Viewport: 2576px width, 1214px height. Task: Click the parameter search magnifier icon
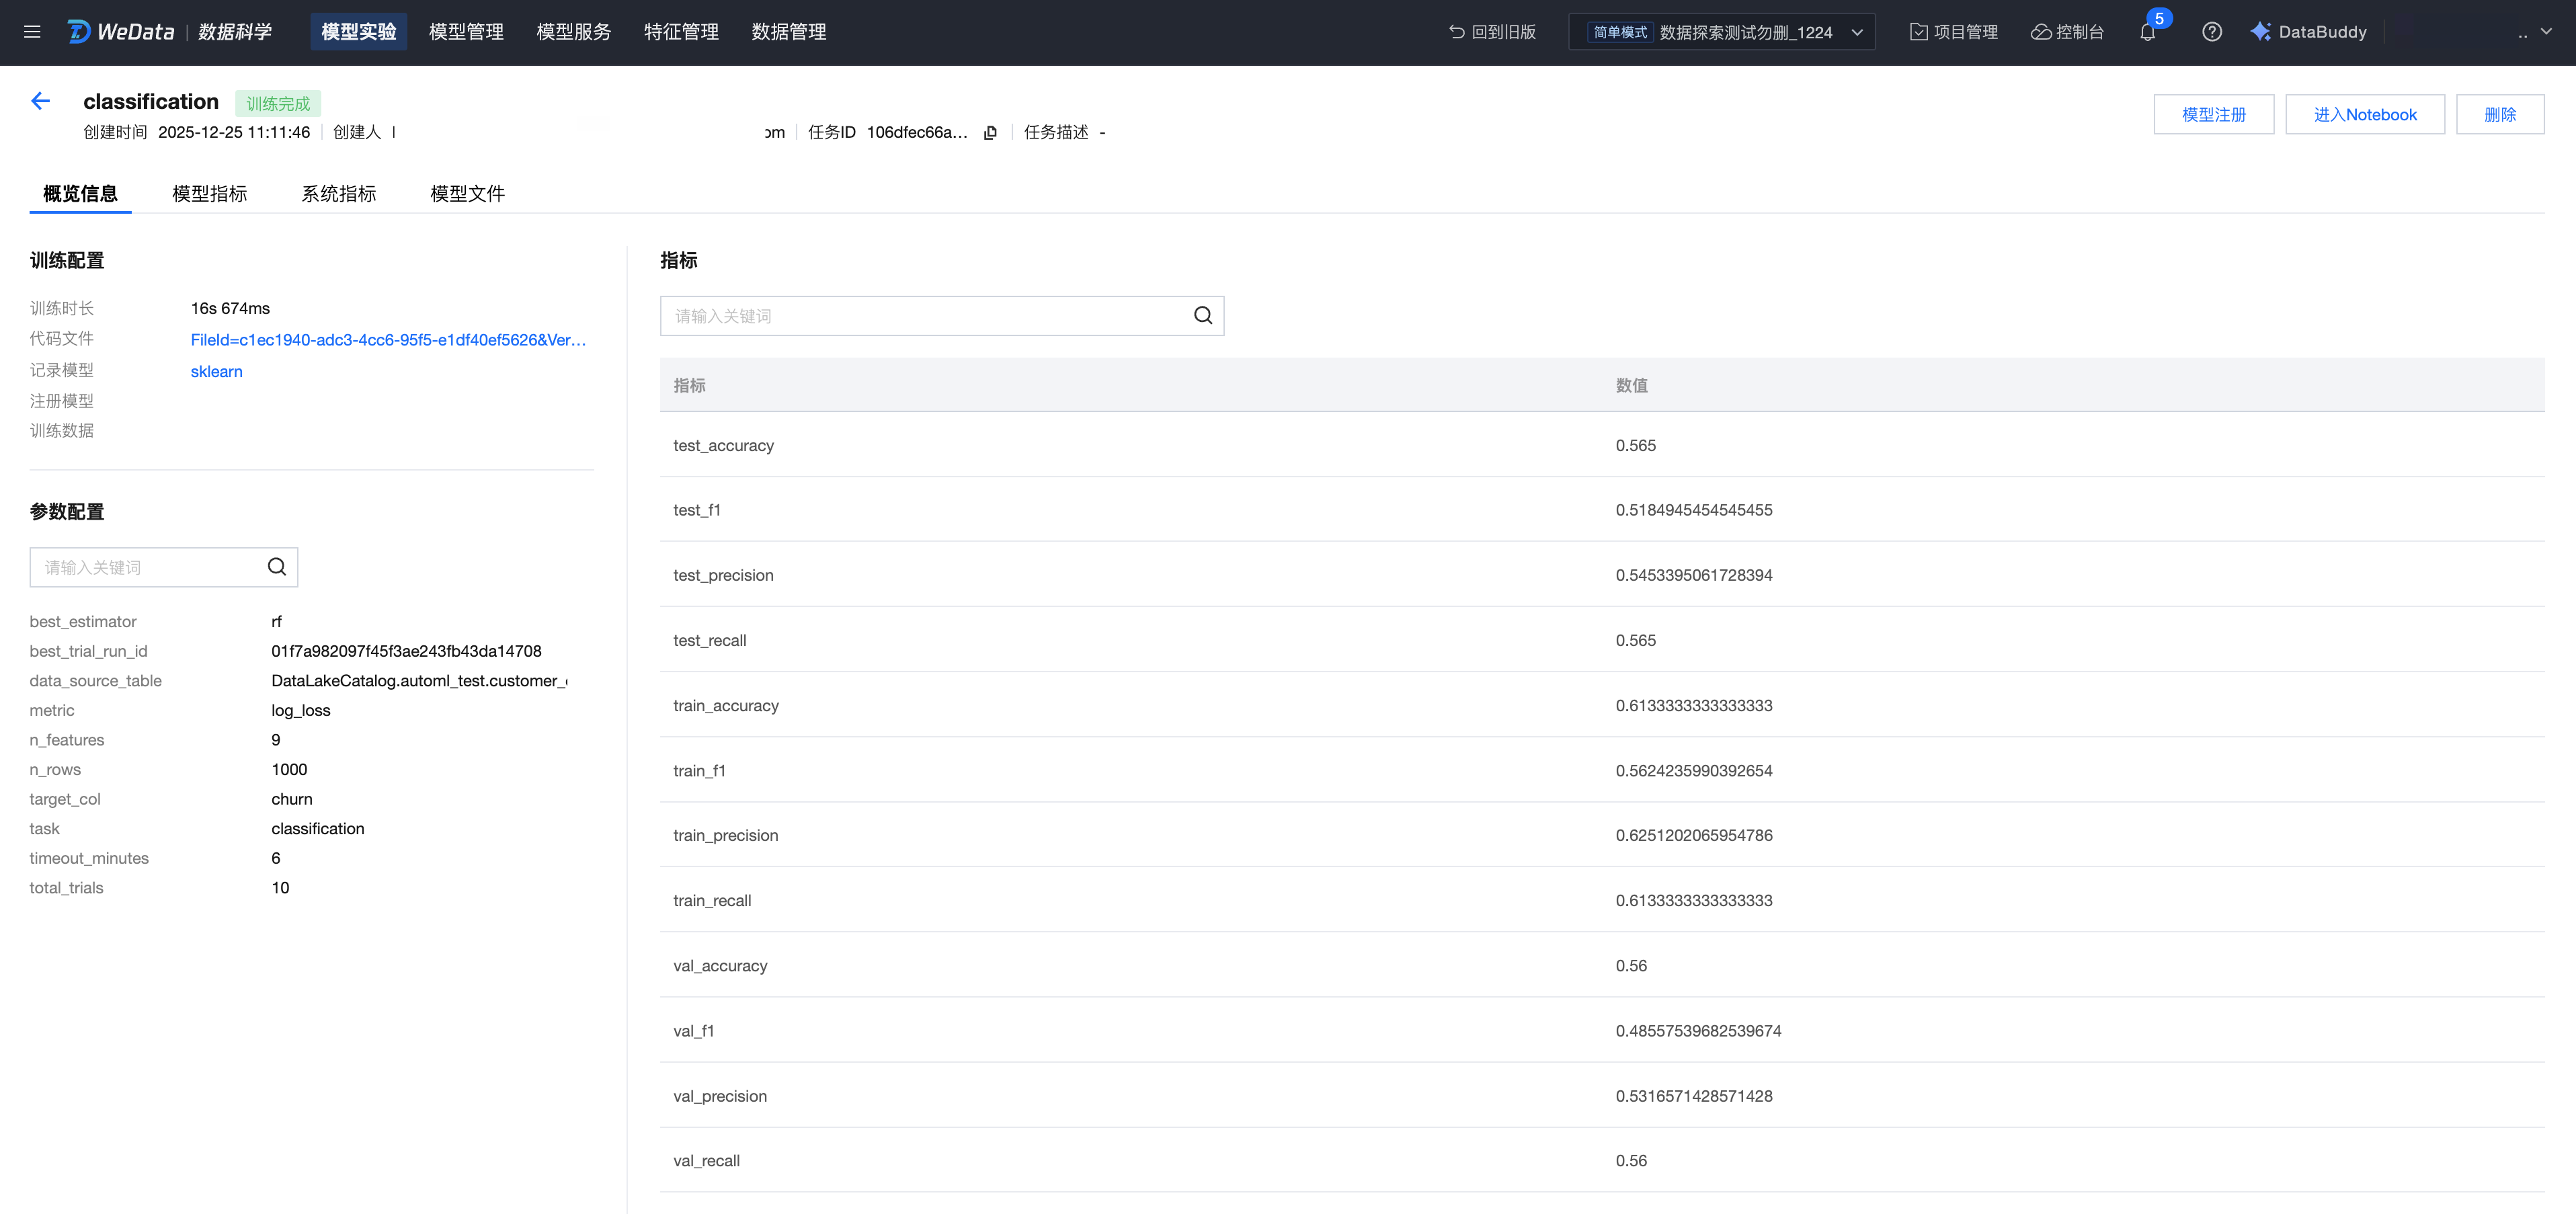click(x=277, y=567)
